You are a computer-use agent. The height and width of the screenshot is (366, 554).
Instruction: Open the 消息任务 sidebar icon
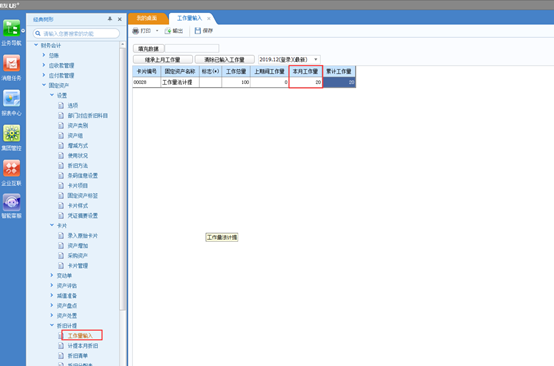click(11, 63)
